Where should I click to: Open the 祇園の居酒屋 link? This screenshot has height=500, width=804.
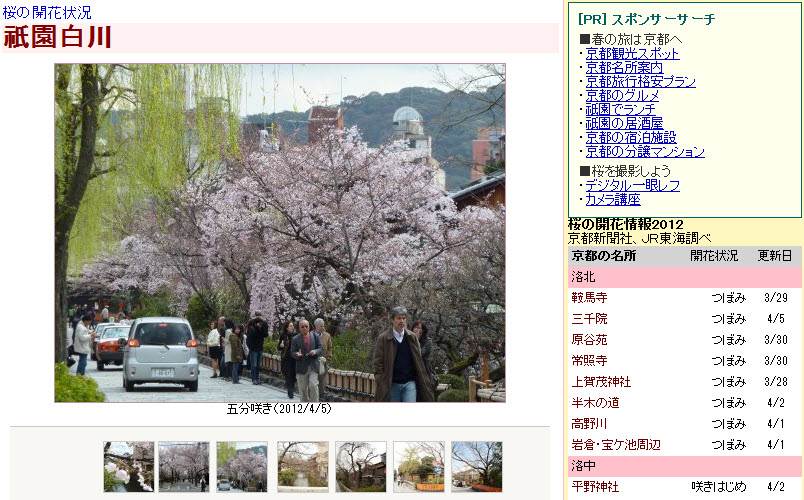624,123
